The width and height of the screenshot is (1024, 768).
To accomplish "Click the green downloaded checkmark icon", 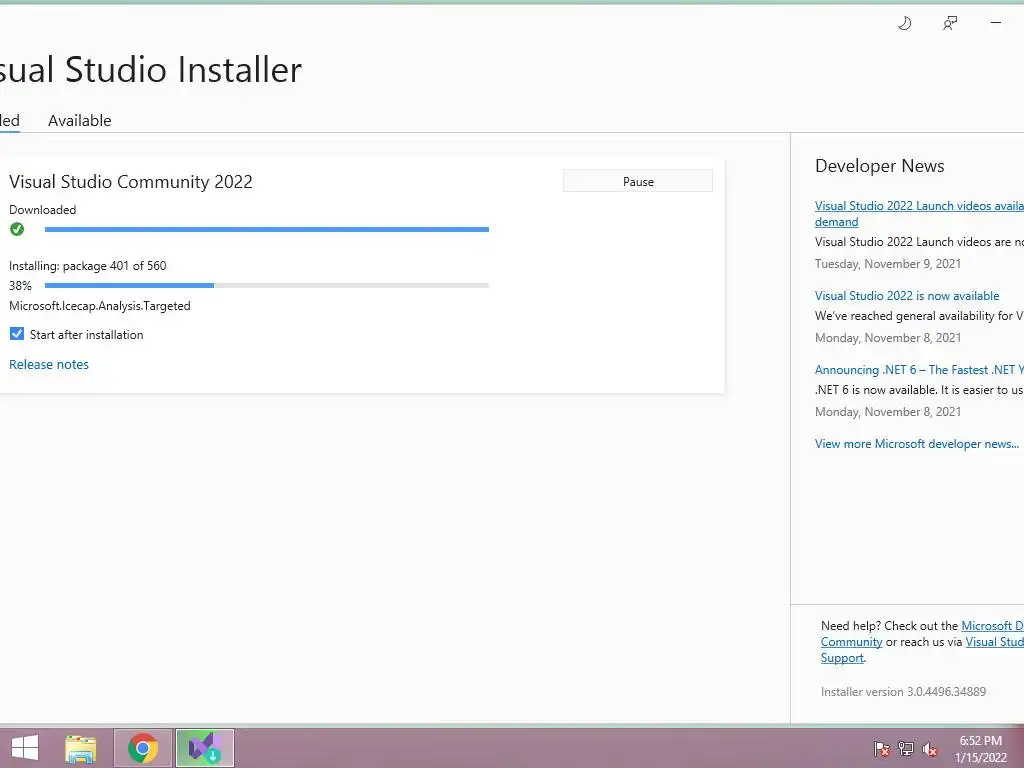I will [x=17, y=229].
